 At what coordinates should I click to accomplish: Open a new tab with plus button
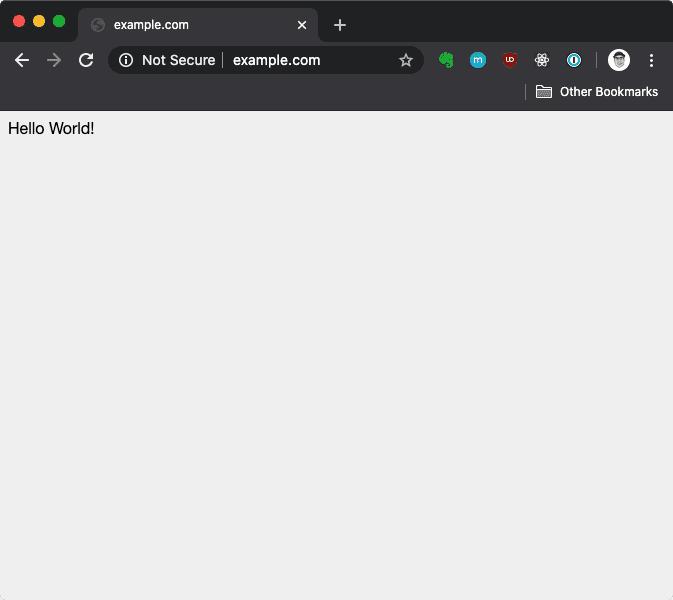tap(340, 25)
